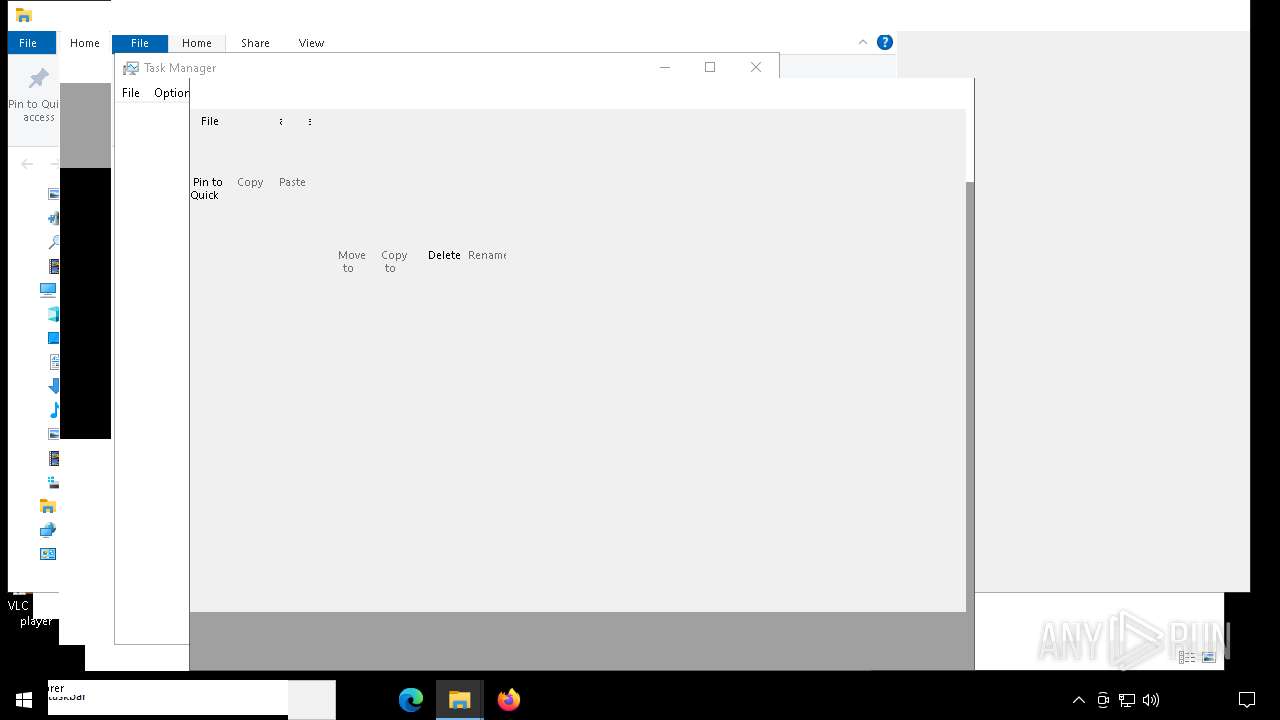The image size is (1280, 720).
Task: Click the Paste ribbon button
Action: 292,182
